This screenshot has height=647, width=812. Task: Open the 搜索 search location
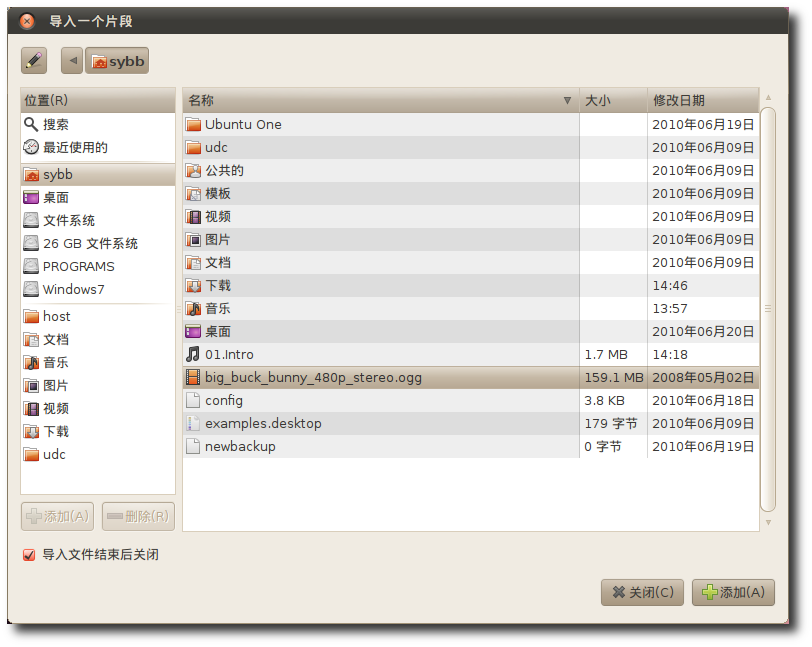pos(98,124)
